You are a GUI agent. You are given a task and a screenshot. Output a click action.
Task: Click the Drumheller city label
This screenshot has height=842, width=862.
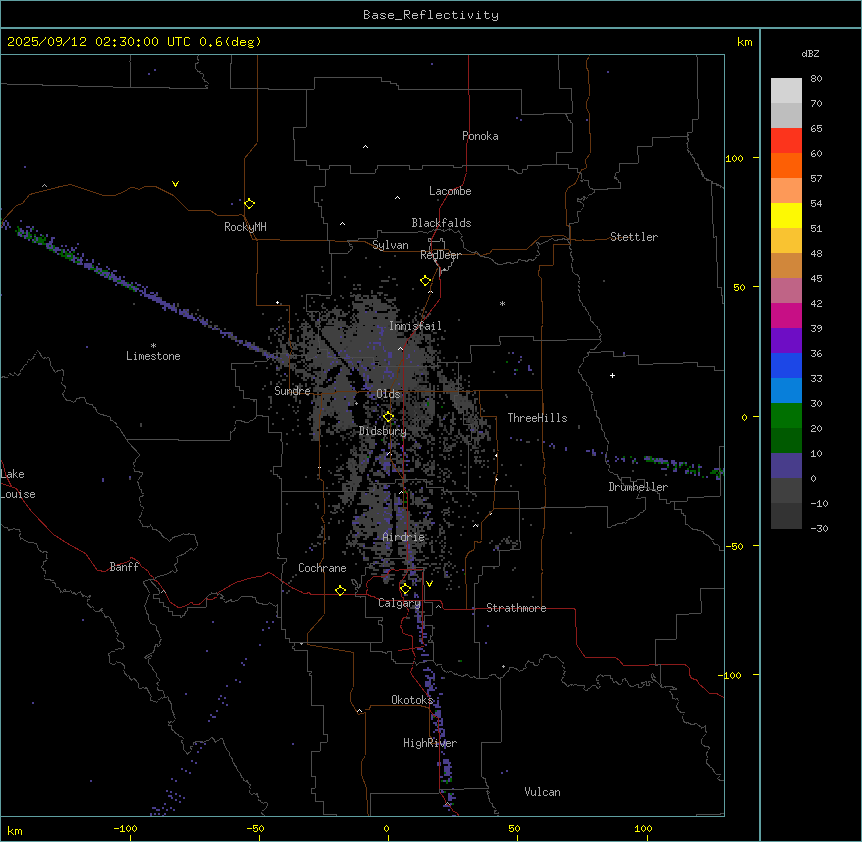click(x=638, y=487)
